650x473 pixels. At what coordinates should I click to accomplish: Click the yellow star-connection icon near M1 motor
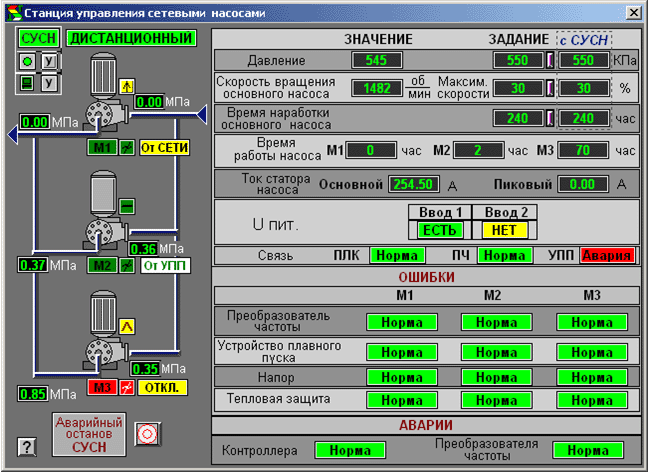126,86
